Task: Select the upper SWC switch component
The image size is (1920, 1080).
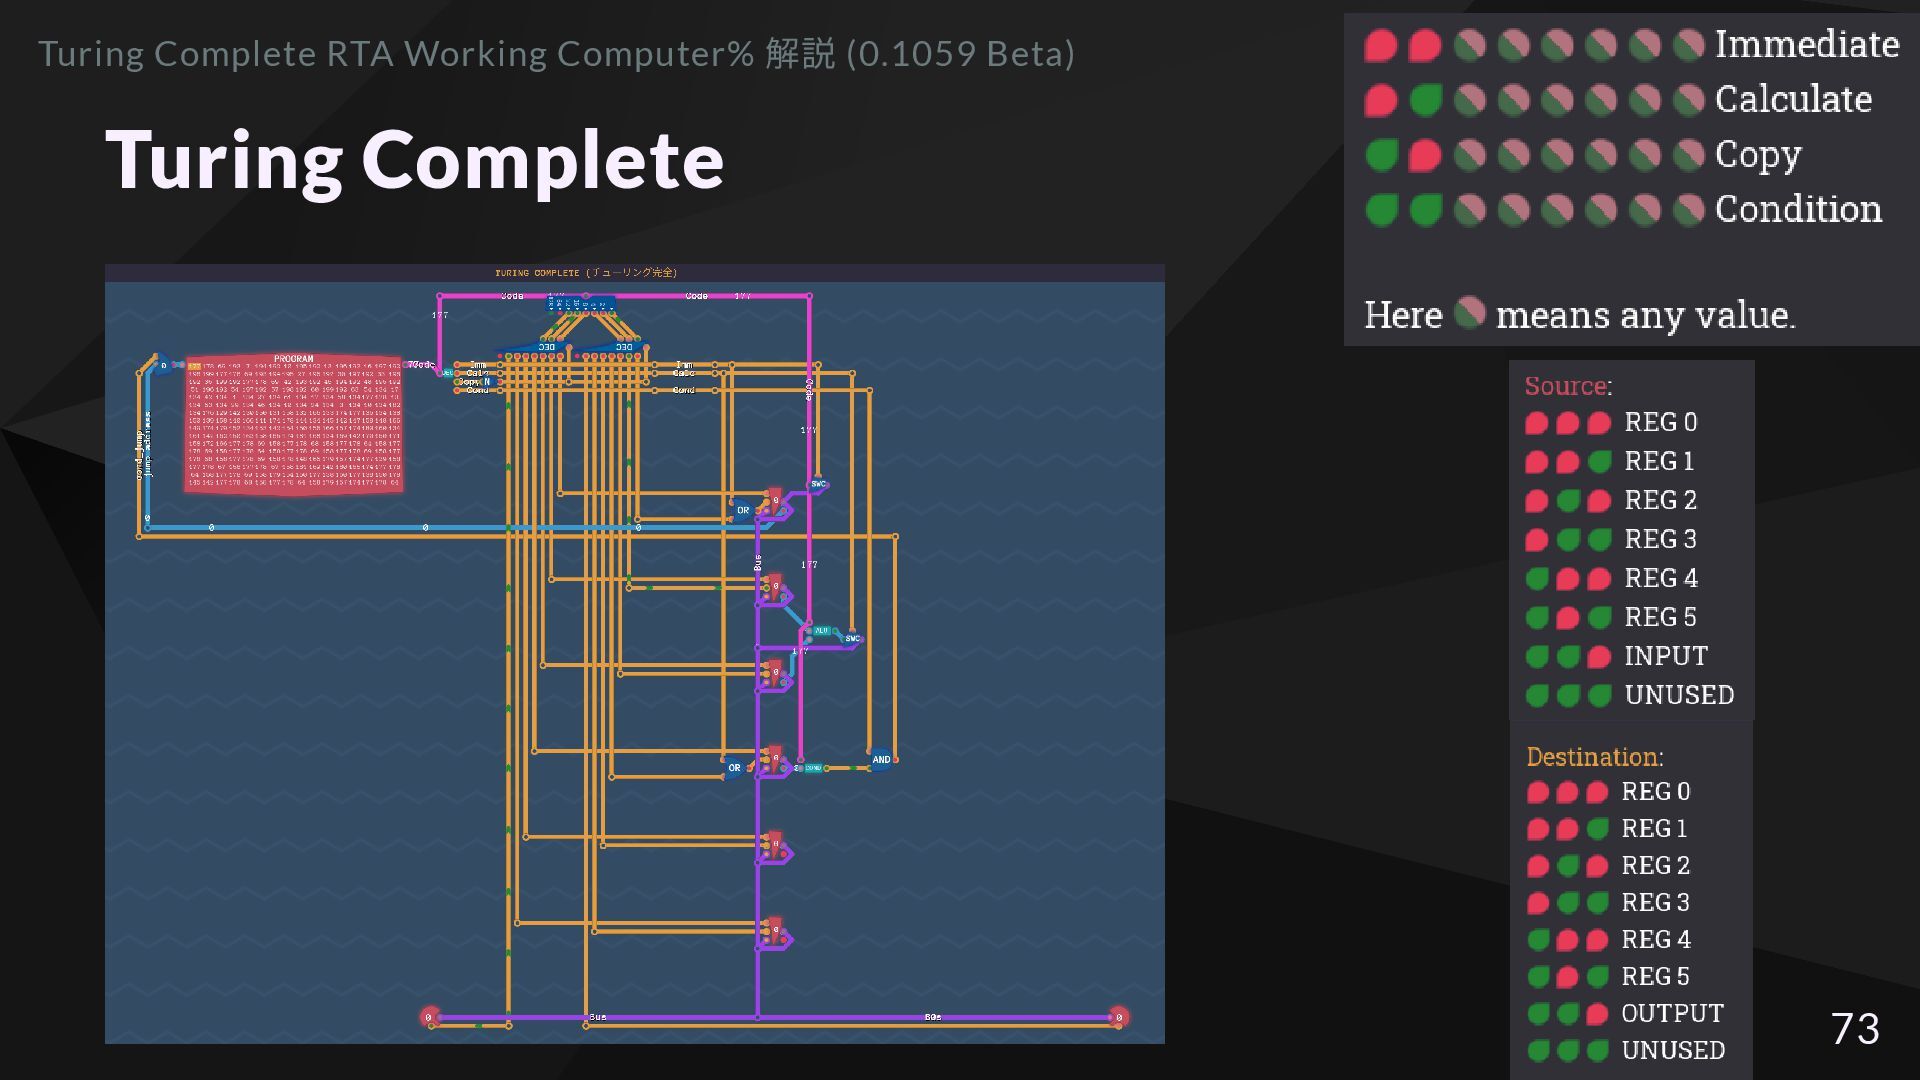Action: [818, 484]
